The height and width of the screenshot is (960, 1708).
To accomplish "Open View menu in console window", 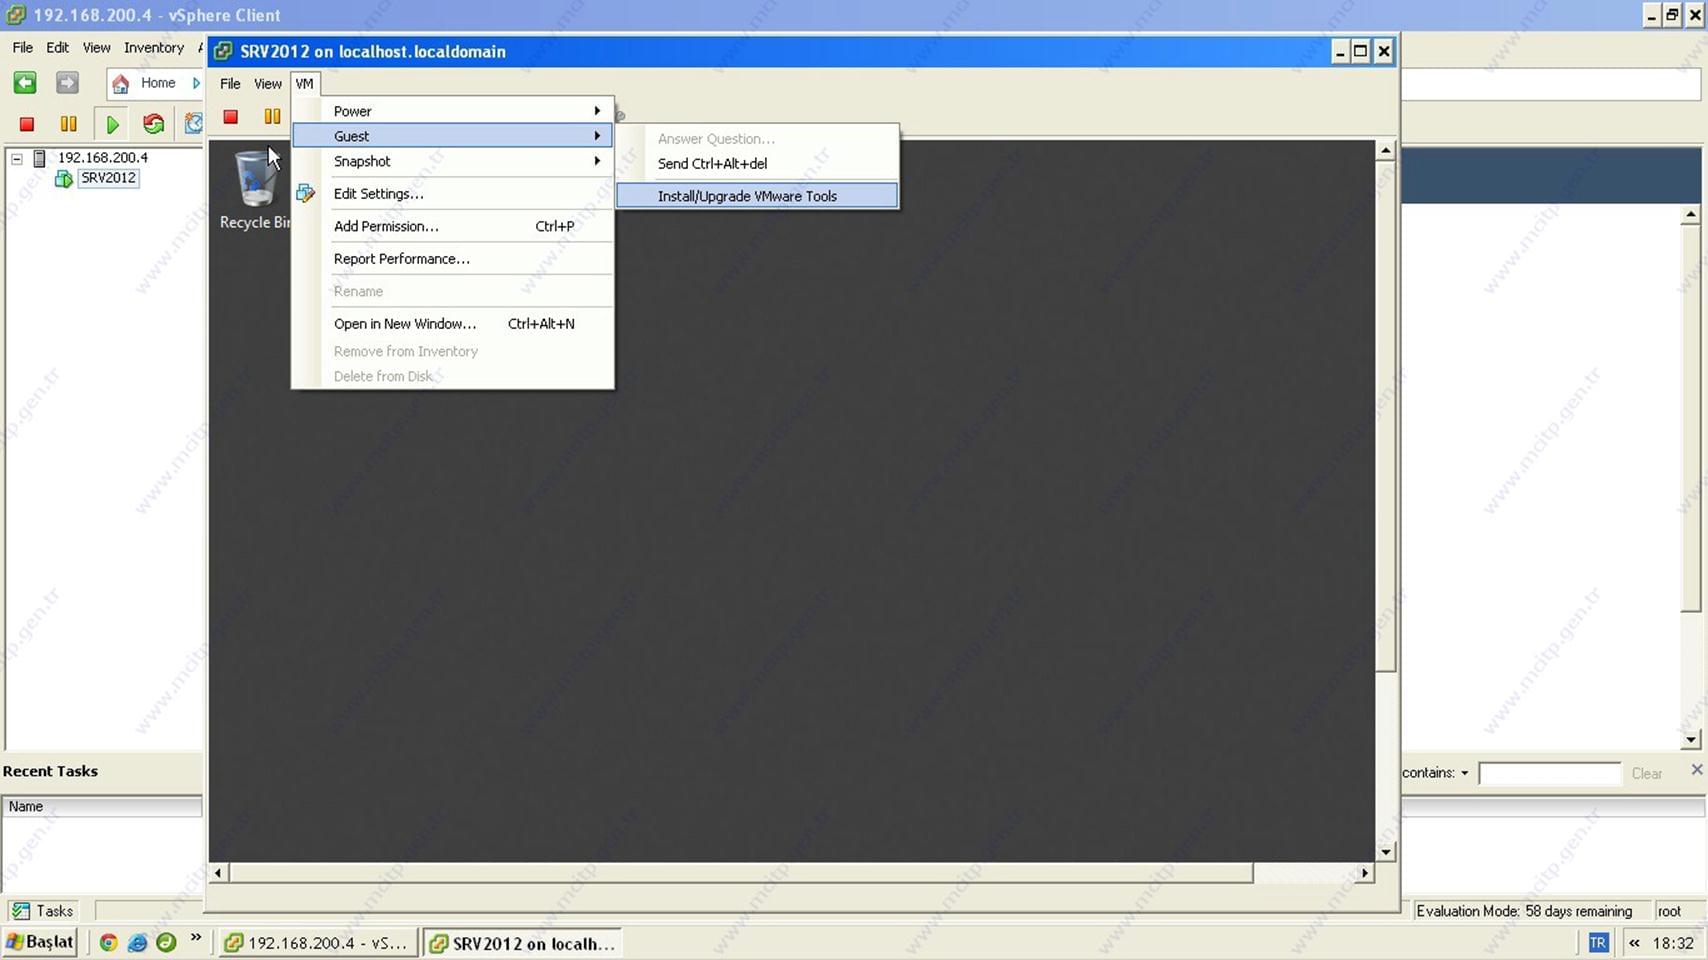I will pos(267,84).
